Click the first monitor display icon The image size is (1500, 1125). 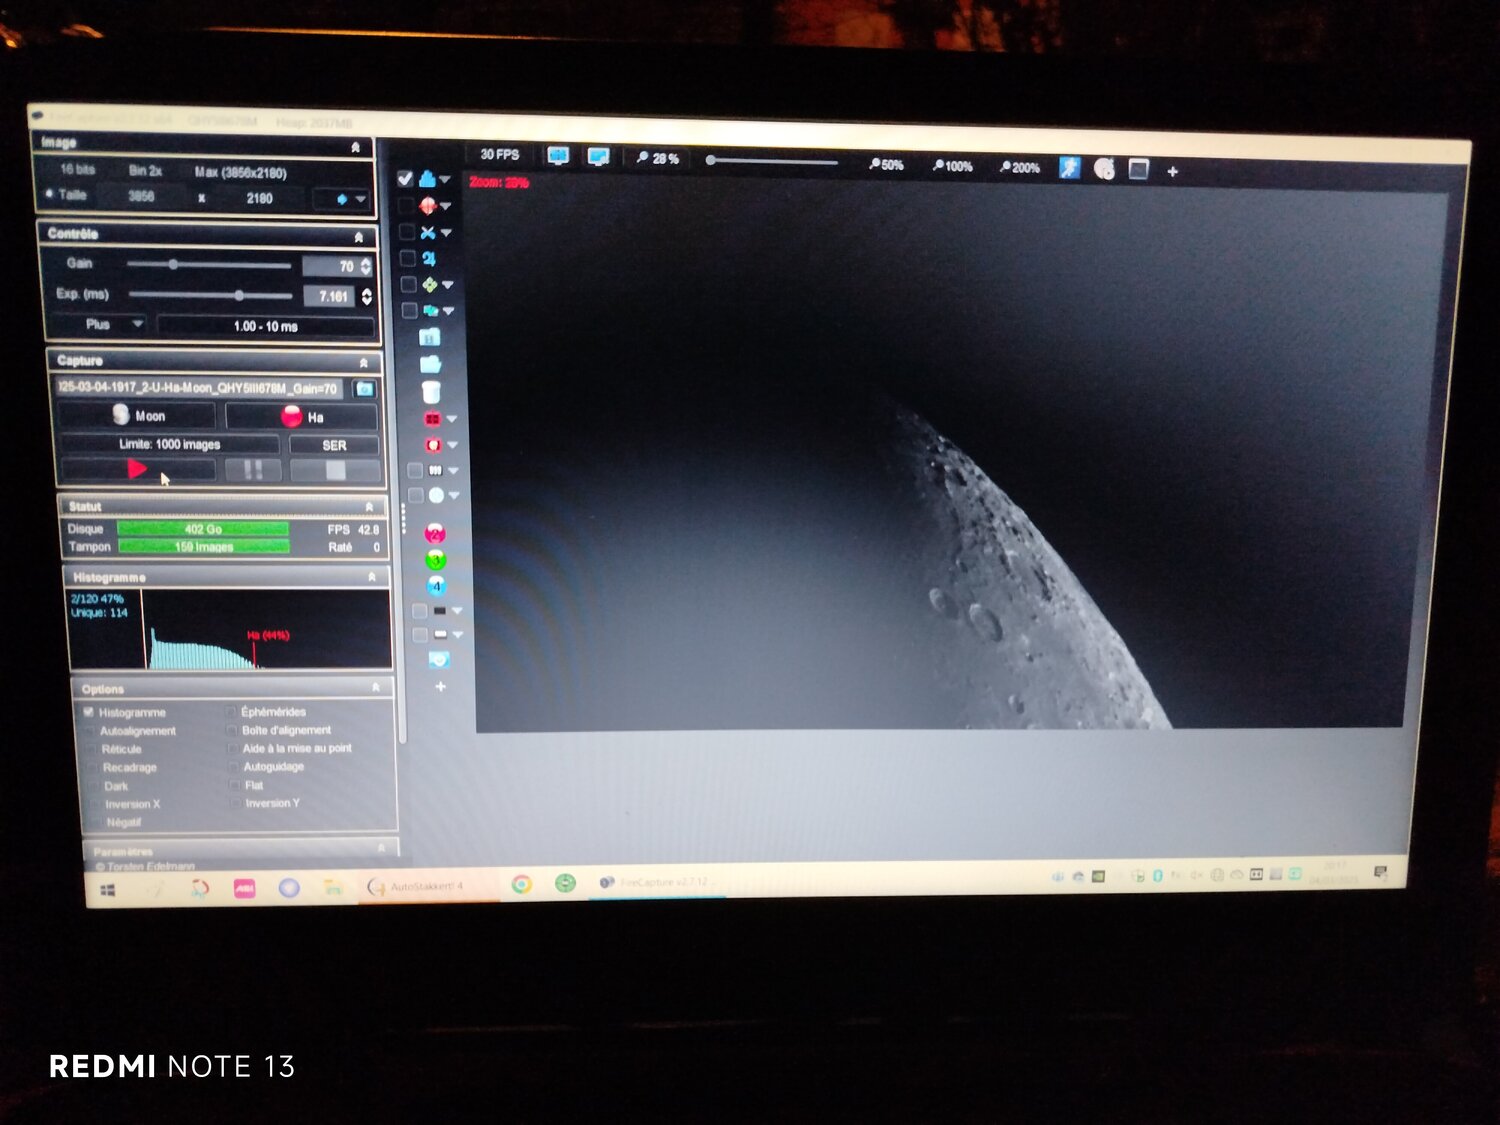coord(558,156)
